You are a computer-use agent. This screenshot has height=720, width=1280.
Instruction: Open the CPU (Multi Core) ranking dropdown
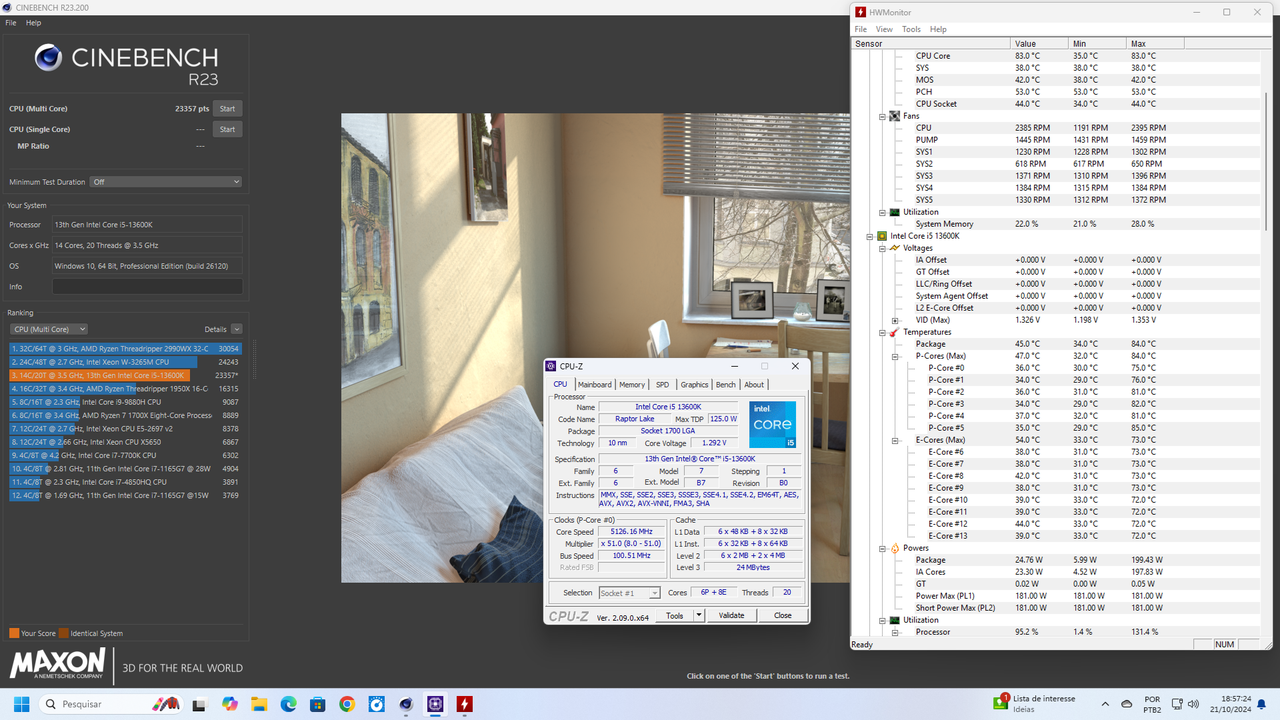[48, 329]
